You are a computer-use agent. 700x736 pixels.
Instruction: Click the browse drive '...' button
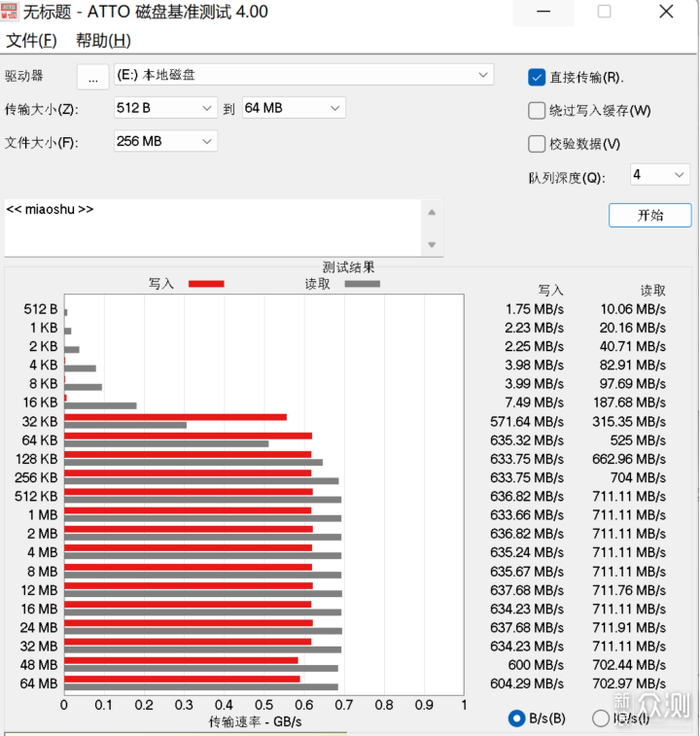point(93,77)
